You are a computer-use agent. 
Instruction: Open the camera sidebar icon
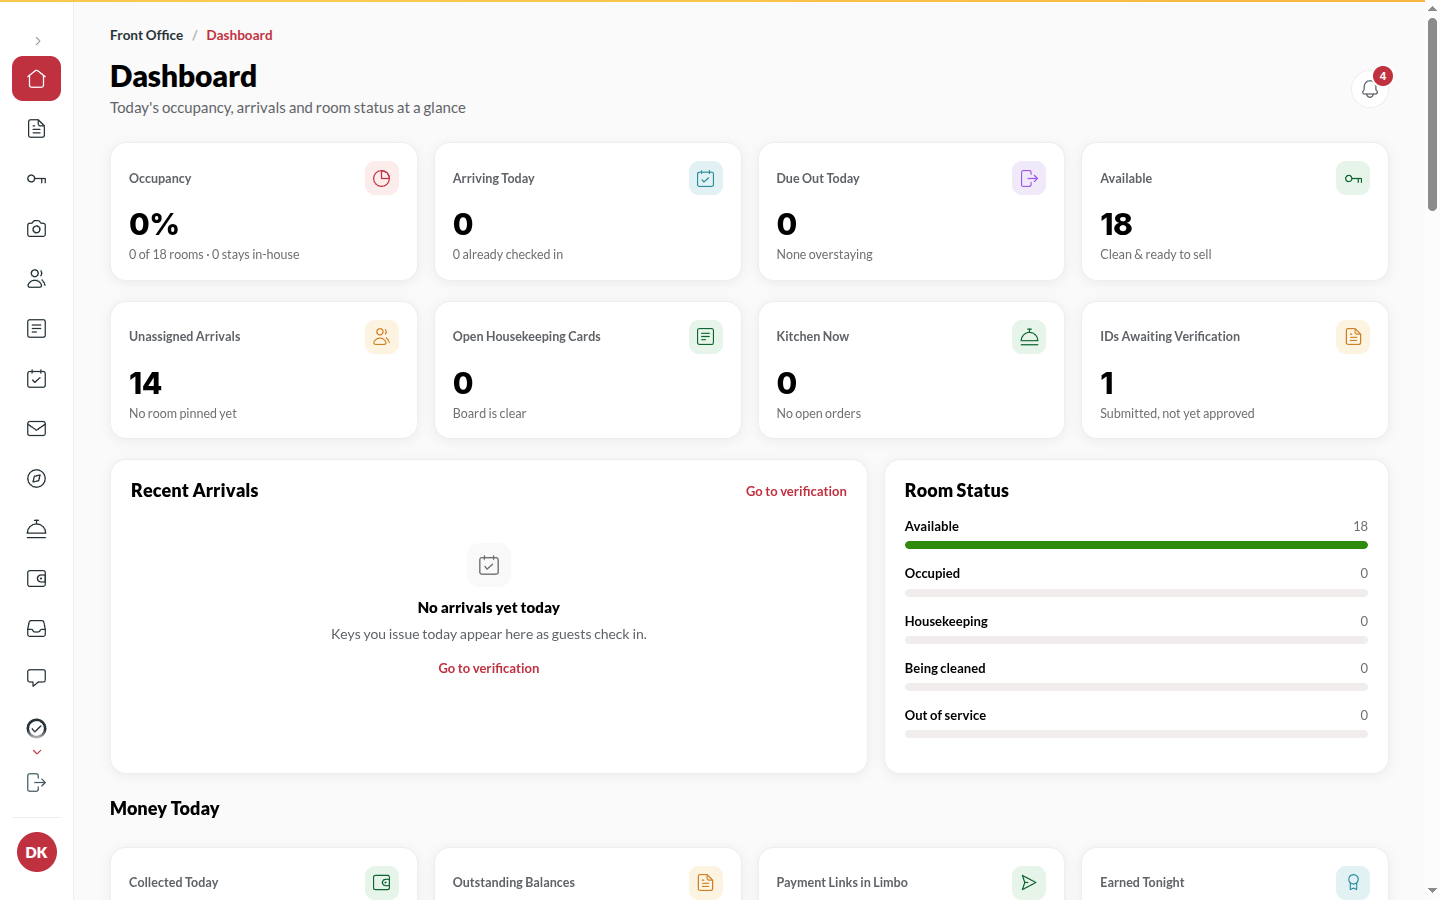coord(36,229)
